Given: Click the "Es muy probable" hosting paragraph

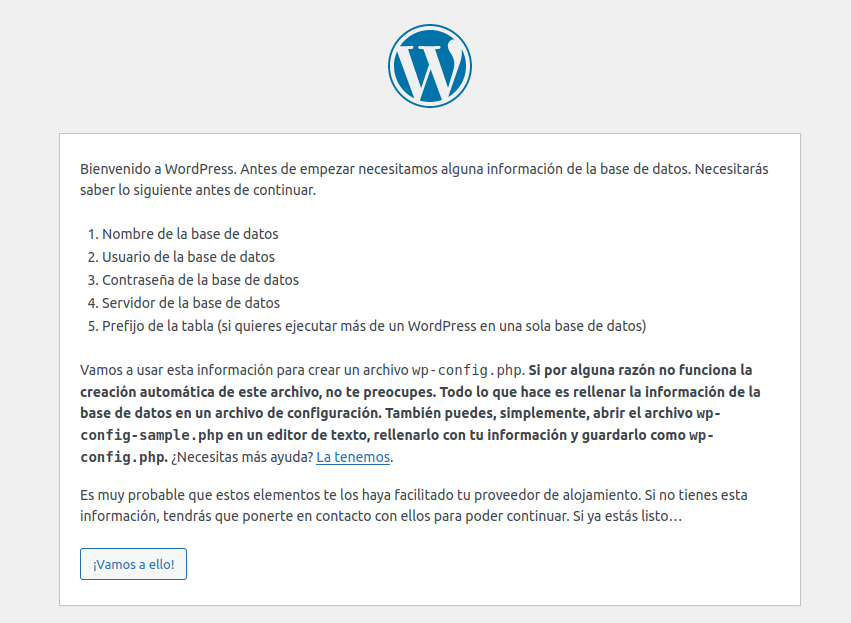Looking at the screenshot, I should [414, 505].
